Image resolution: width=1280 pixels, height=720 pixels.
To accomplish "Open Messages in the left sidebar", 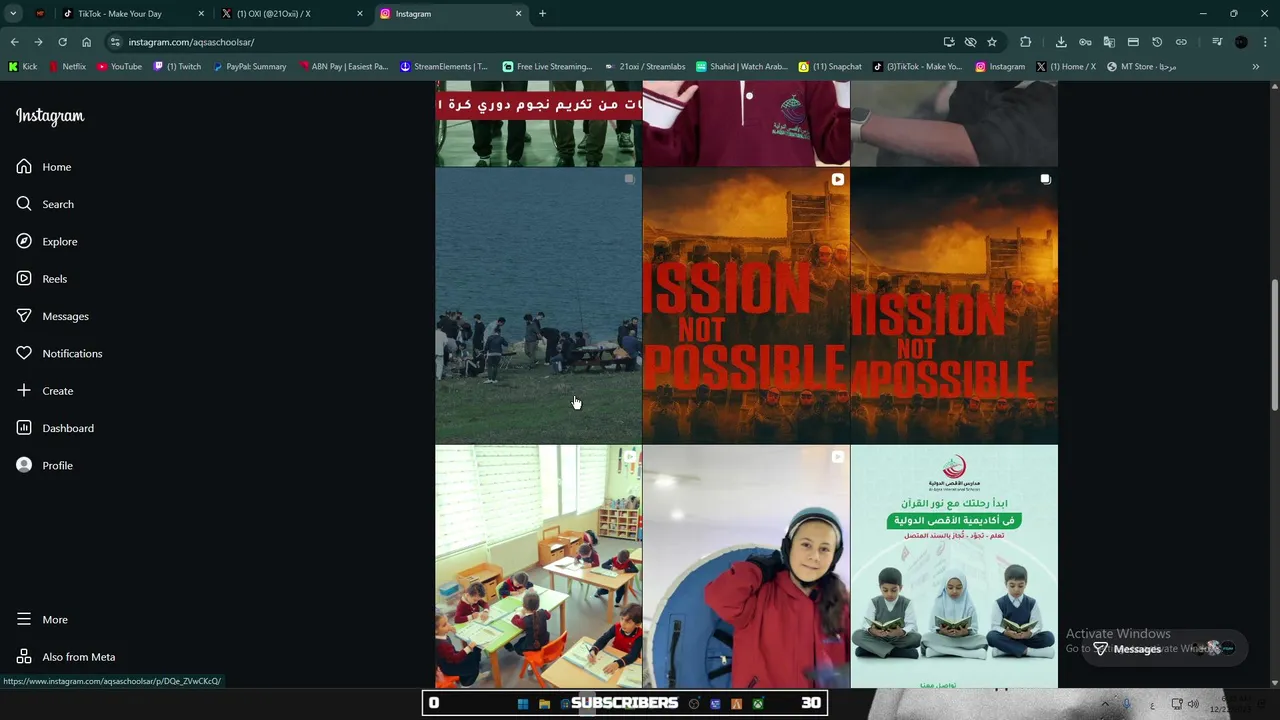I will (x=52, y=316).
